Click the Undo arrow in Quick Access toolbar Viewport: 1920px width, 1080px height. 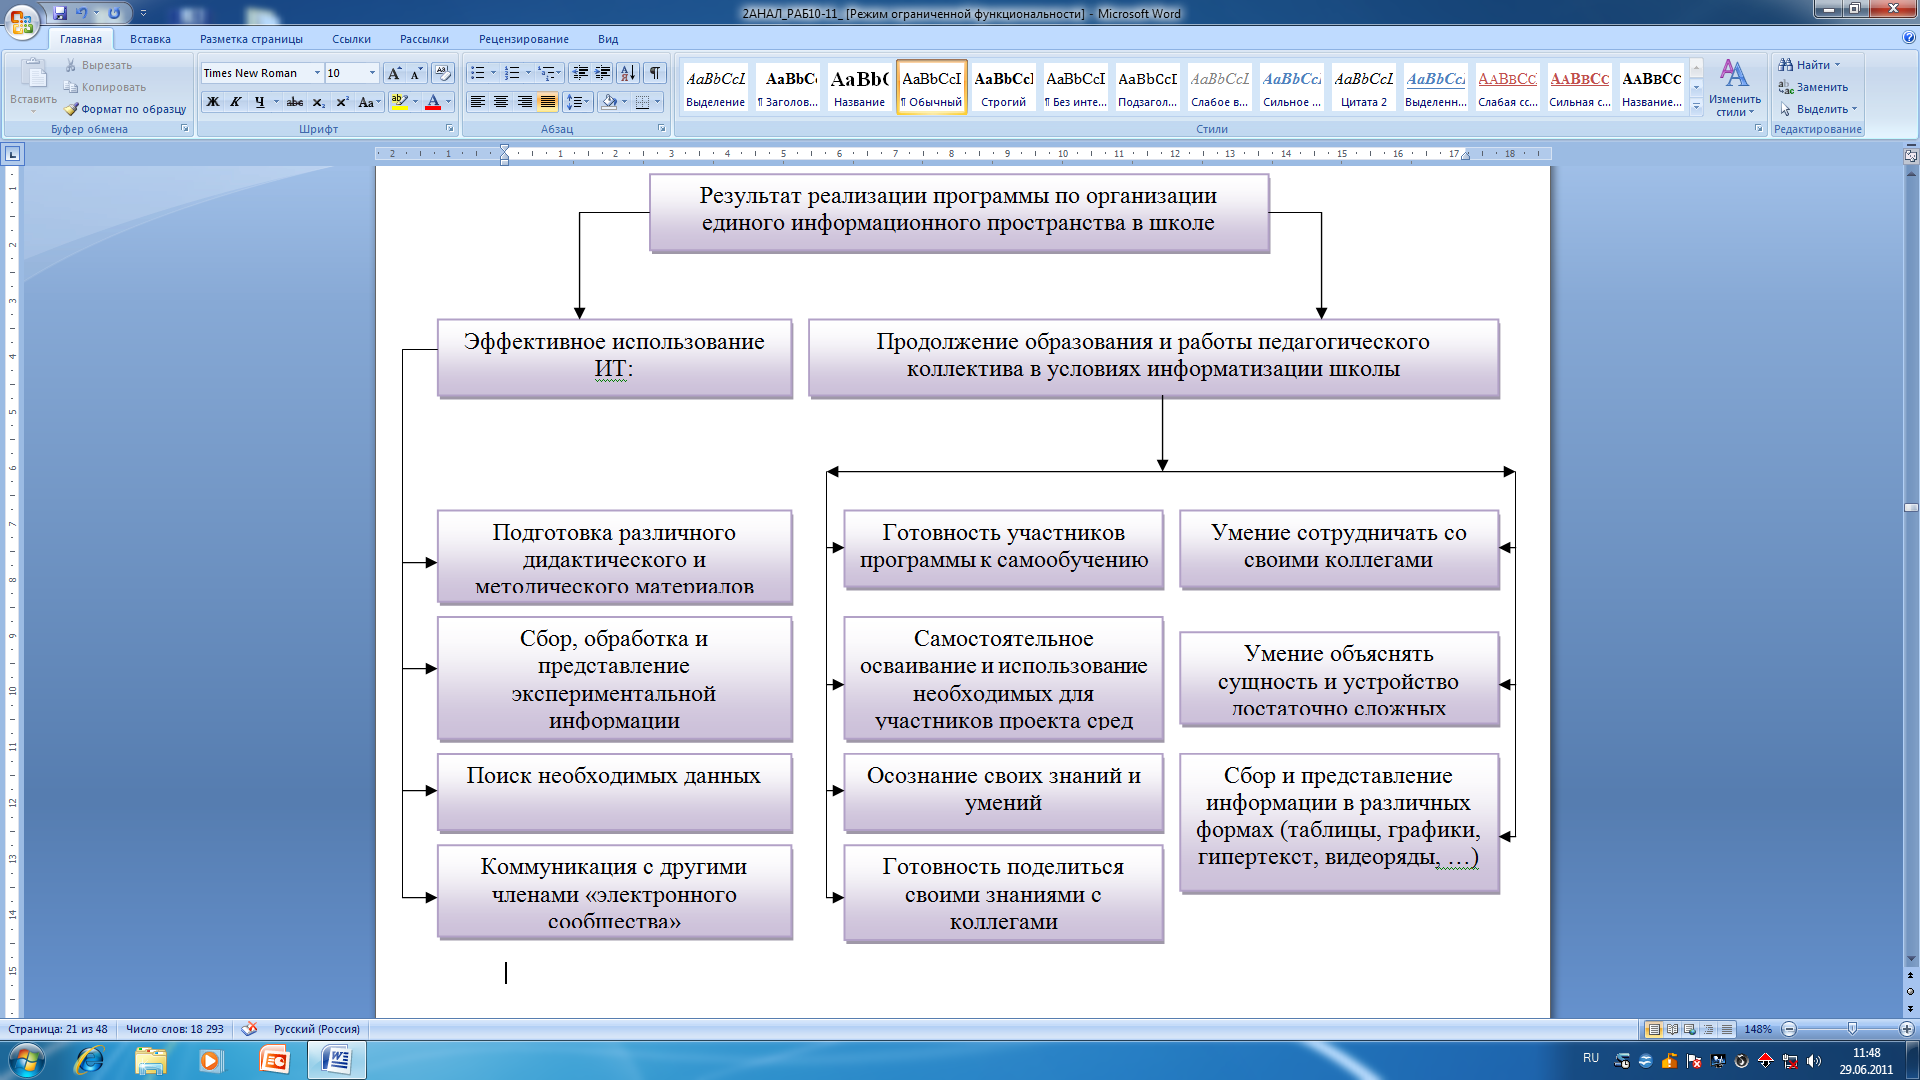[82, 13]
